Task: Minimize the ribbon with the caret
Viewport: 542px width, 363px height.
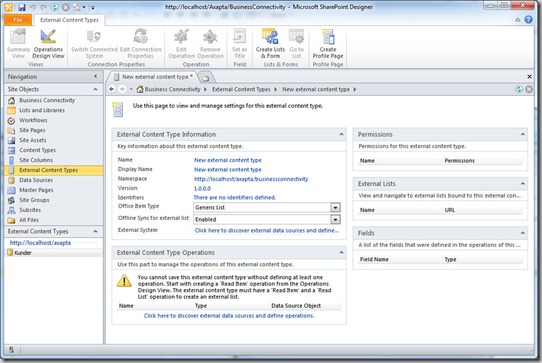Action: tap(517, 20)
